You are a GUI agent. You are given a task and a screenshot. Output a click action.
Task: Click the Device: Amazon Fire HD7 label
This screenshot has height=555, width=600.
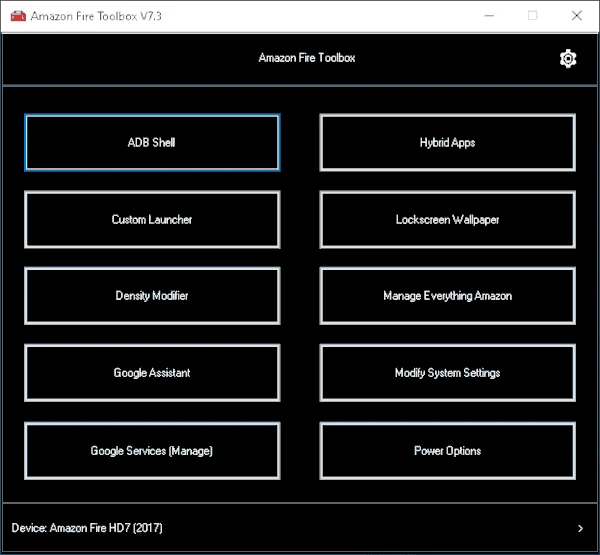87,528
